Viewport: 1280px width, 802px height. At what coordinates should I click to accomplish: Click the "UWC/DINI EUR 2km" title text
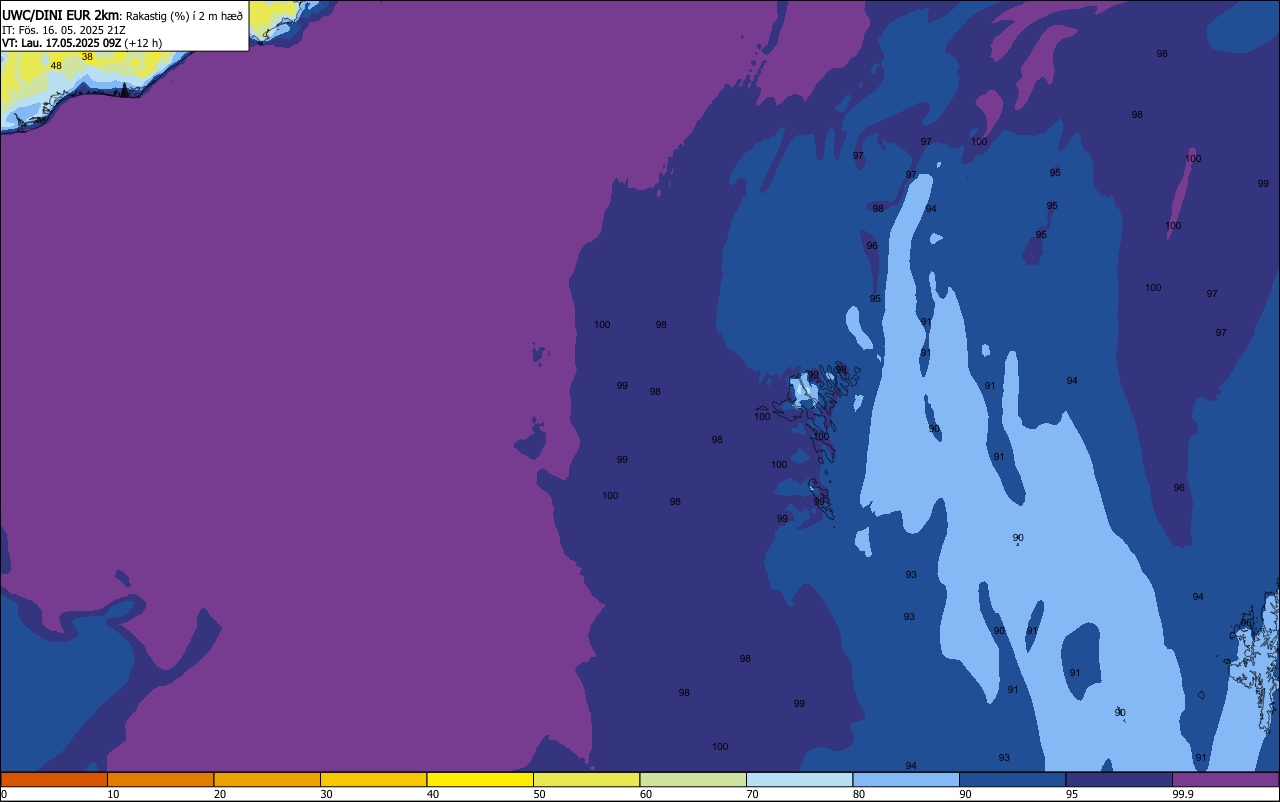(x=61, y=15)
